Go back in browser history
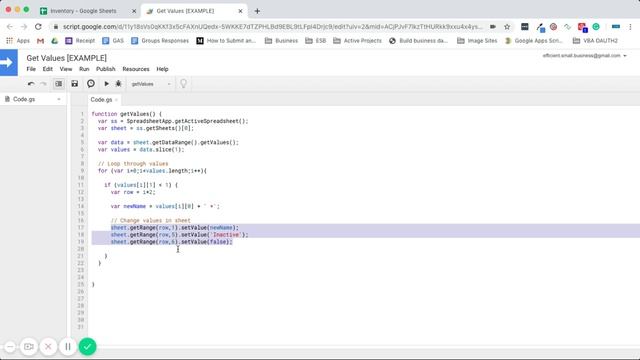 click(x=10, y=27)
